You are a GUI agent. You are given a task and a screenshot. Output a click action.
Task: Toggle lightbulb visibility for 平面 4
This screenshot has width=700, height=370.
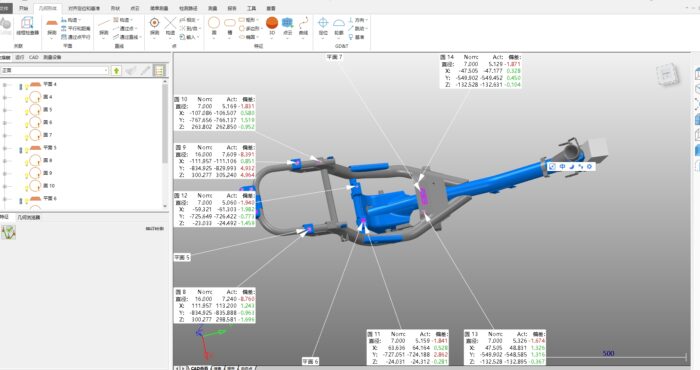click(26, 86)
